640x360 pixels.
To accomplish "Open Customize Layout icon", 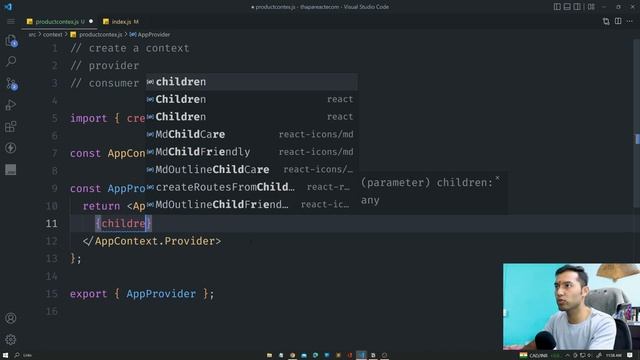I will pos(591,7).
